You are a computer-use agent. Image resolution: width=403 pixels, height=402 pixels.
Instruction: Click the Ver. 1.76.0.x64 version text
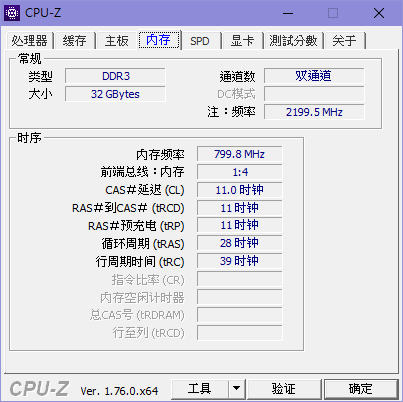tap(119, 391)
